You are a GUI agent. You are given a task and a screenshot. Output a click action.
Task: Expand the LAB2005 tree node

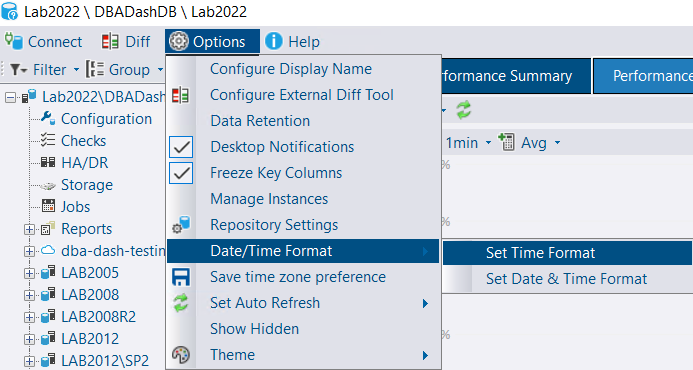(29, 273)
